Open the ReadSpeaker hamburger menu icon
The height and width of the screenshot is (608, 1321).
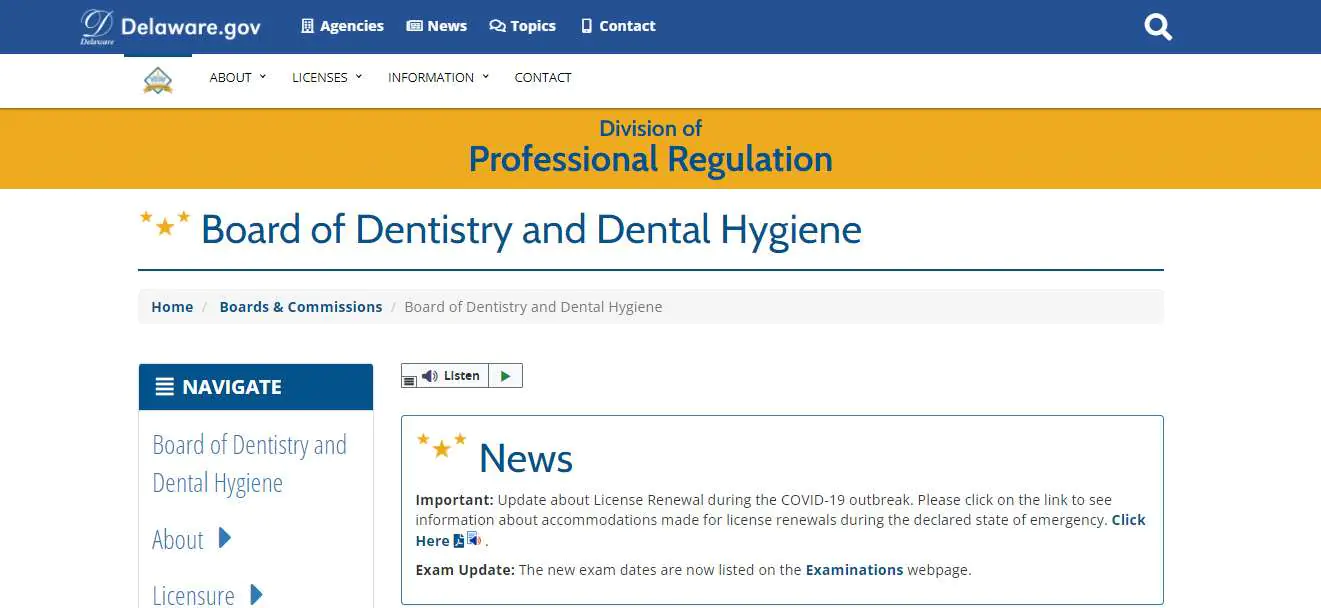point(408,379)
